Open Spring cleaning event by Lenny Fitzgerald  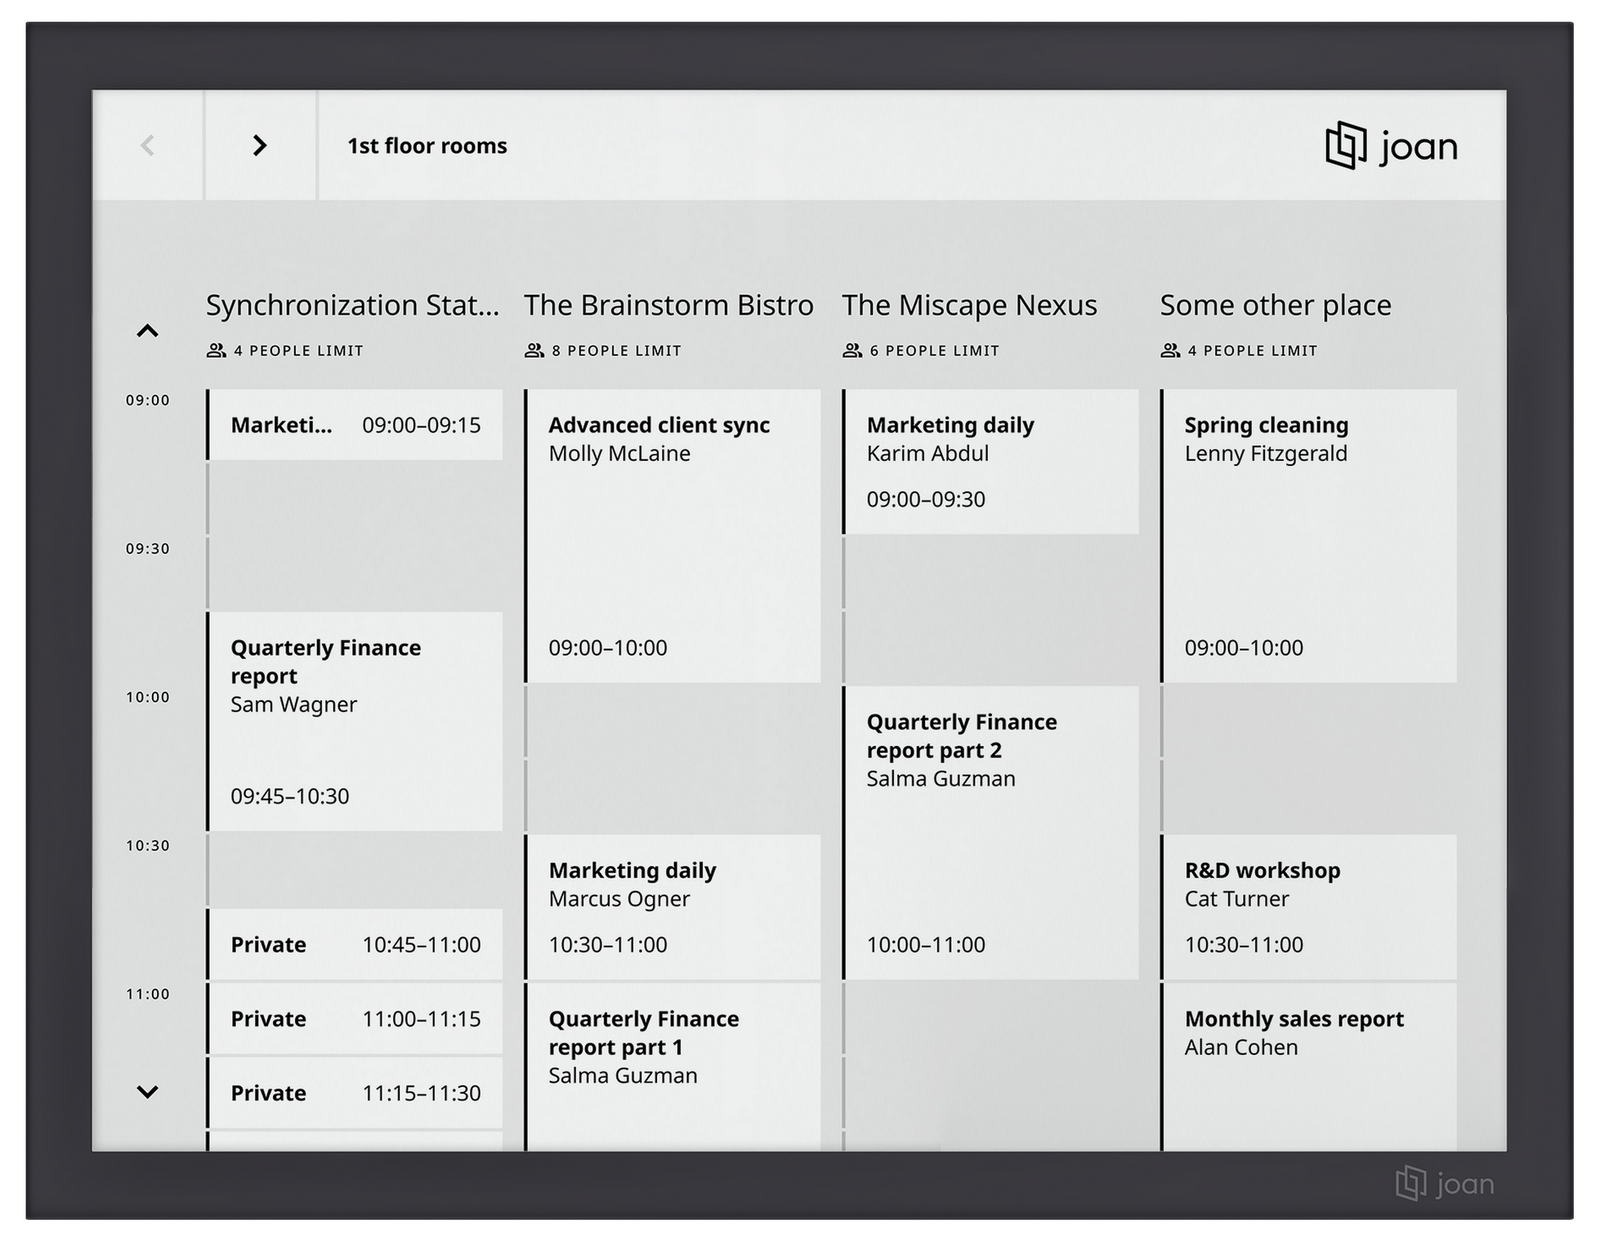pyautogui.click(x=1308, y=536)
